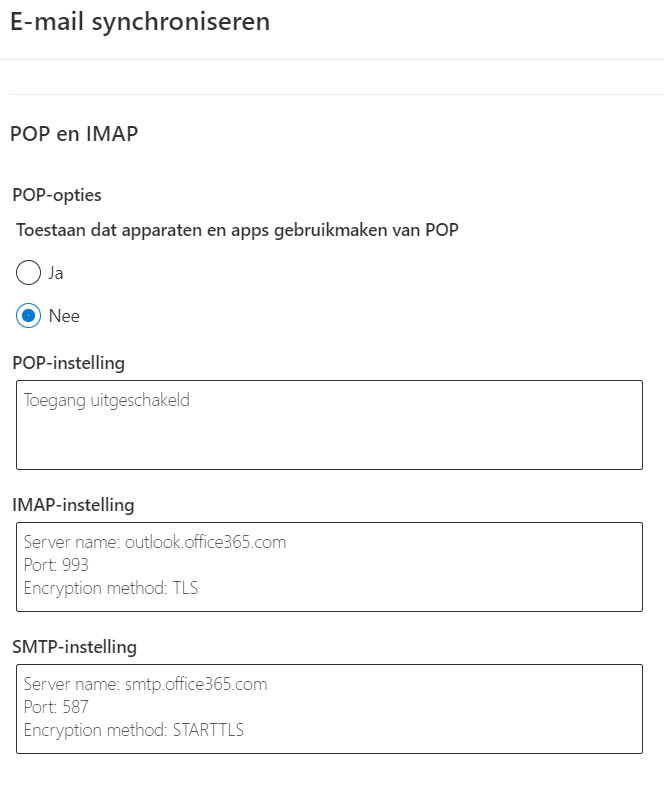Click the Port: 587 line
This screenshot has height=786, width=664.
pos(56,707)
